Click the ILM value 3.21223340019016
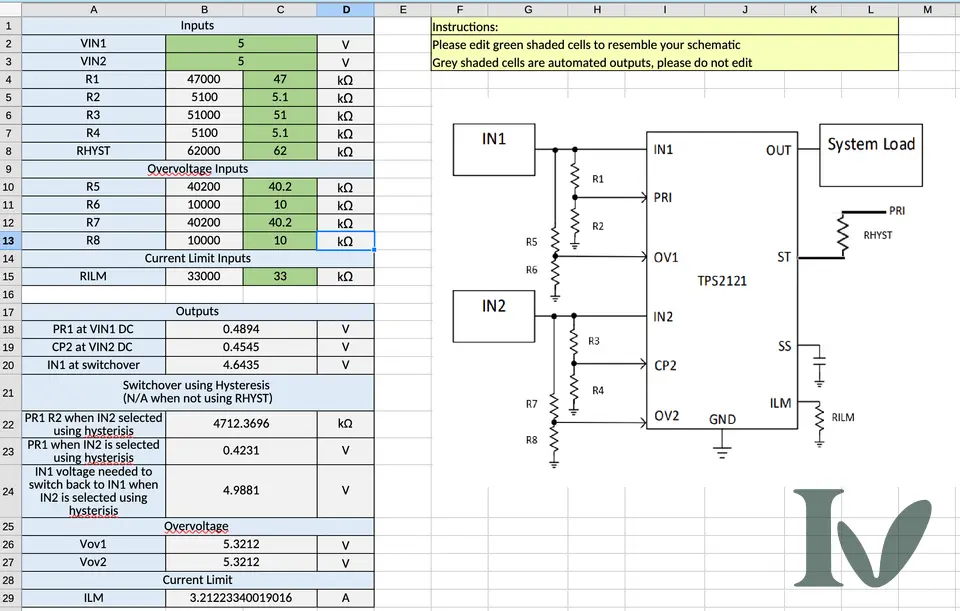 [x=241, y=598]
